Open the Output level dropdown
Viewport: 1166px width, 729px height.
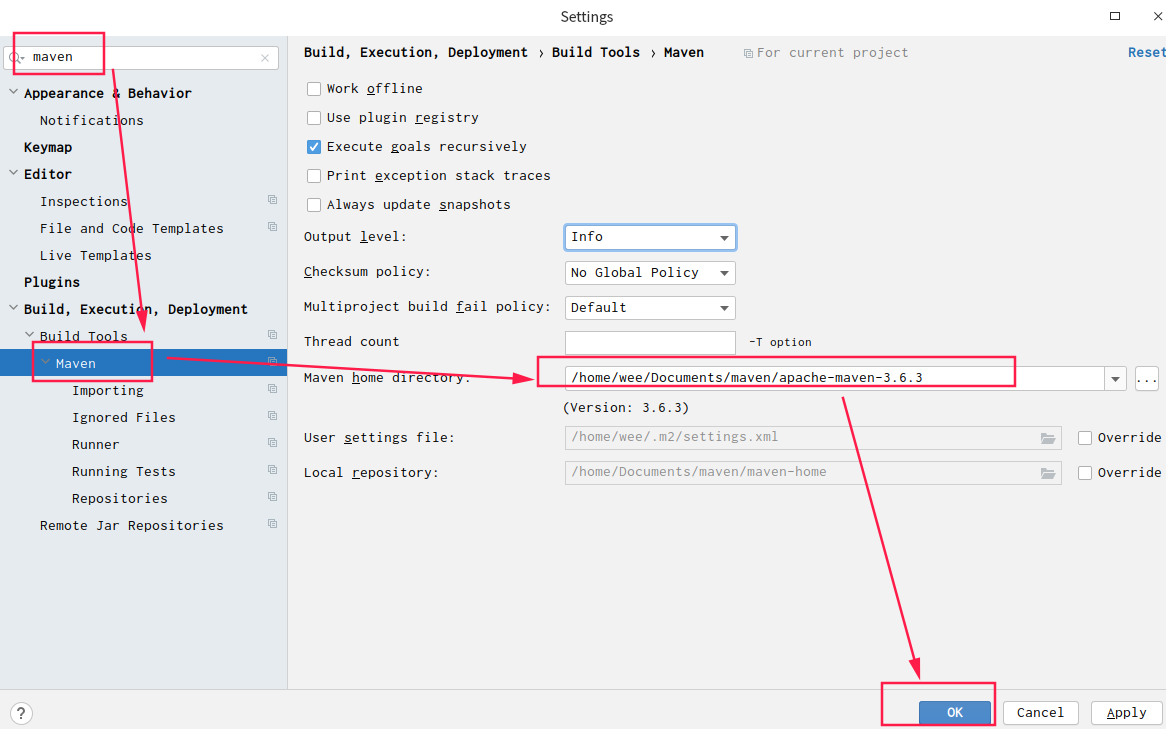click(x=650, y=237)
